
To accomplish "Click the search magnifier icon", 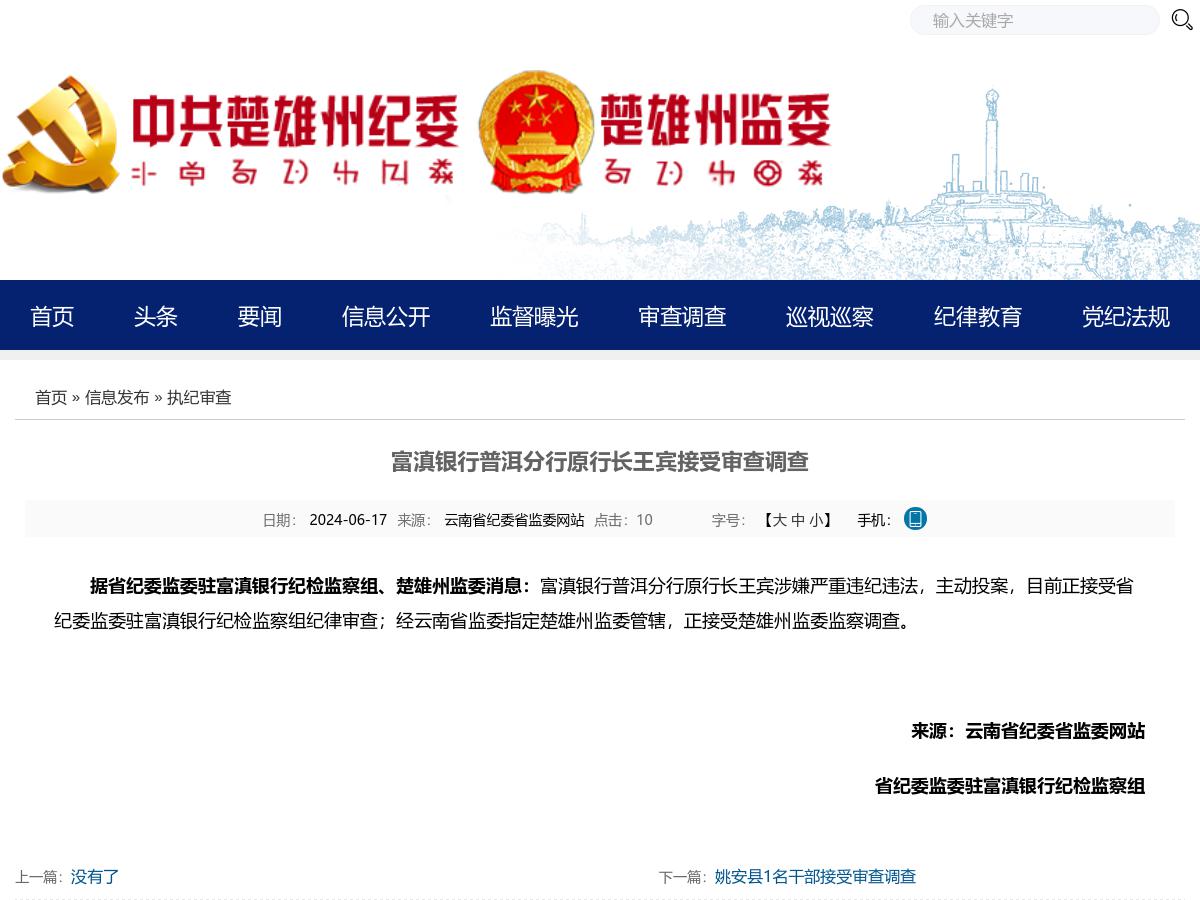I will pyautogui.click(x=1181, y=20).
